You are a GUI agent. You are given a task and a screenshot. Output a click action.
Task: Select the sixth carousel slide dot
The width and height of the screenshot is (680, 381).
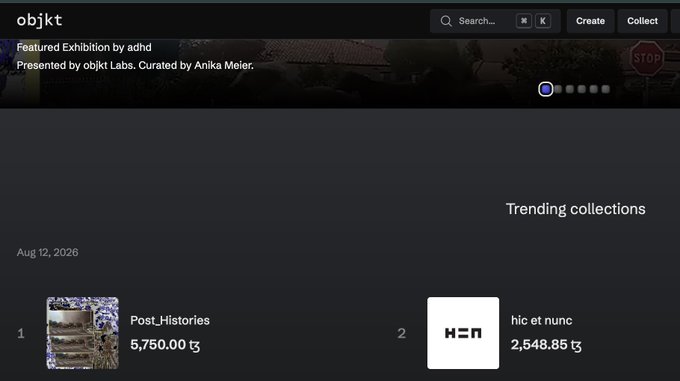click(605, 89)
